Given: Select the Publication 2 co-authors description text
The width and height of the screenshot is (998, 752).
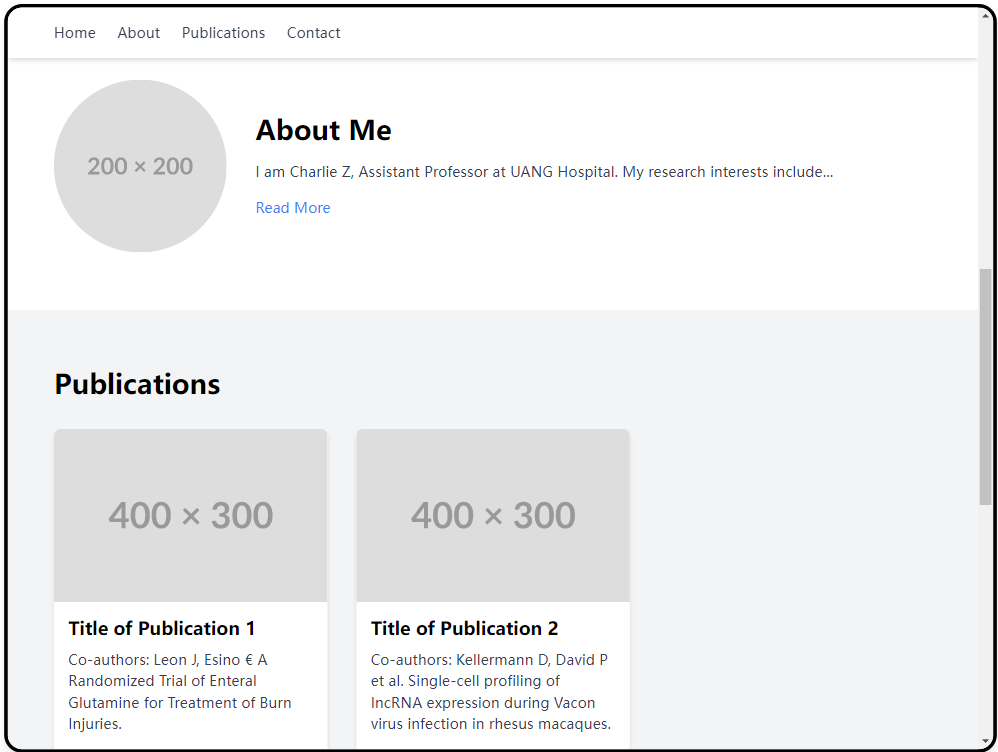Looking at the screenshot, I should click(491, 692).
